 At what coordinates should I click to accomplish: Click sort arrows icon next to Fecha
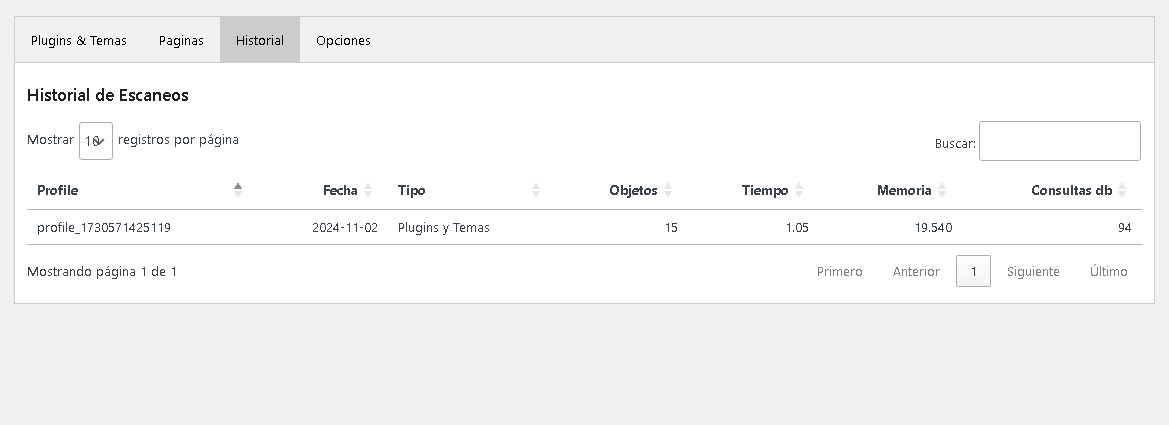368,190
